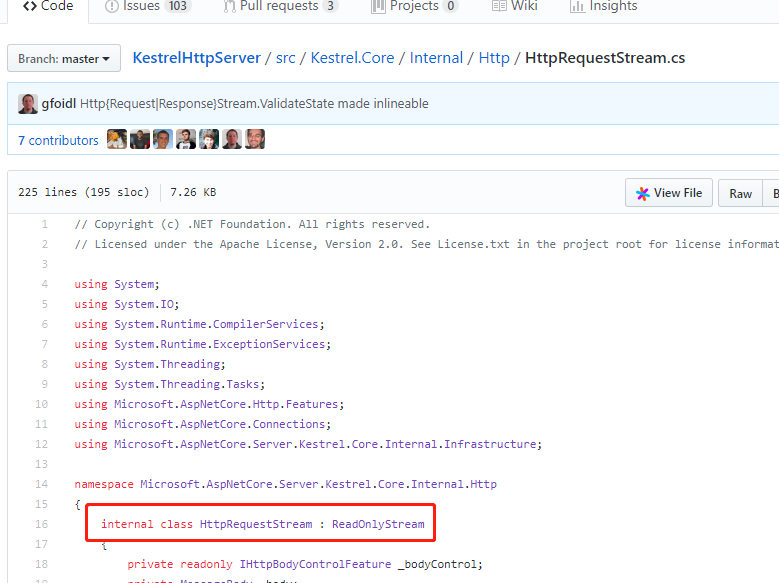This screenshot has width=779, height=583.
Task: Click '225 lines (195 sloc)' file info
Action: (x=83, y=192)
